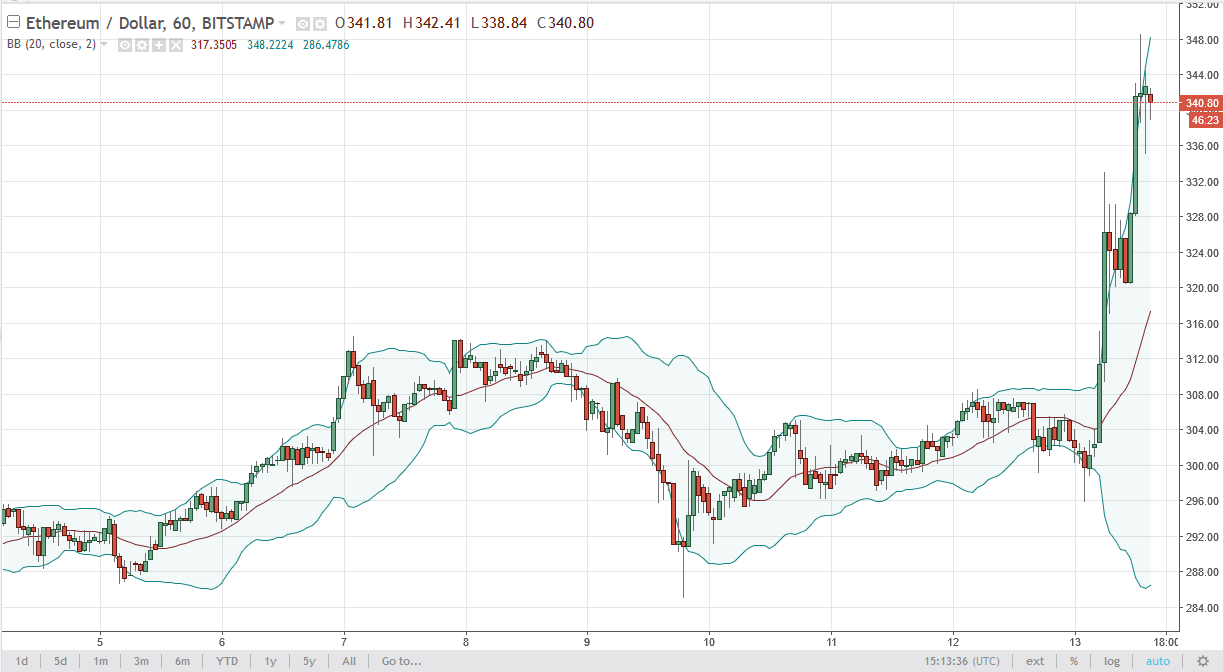Click the 340.80 current price label

[1201, 103]
